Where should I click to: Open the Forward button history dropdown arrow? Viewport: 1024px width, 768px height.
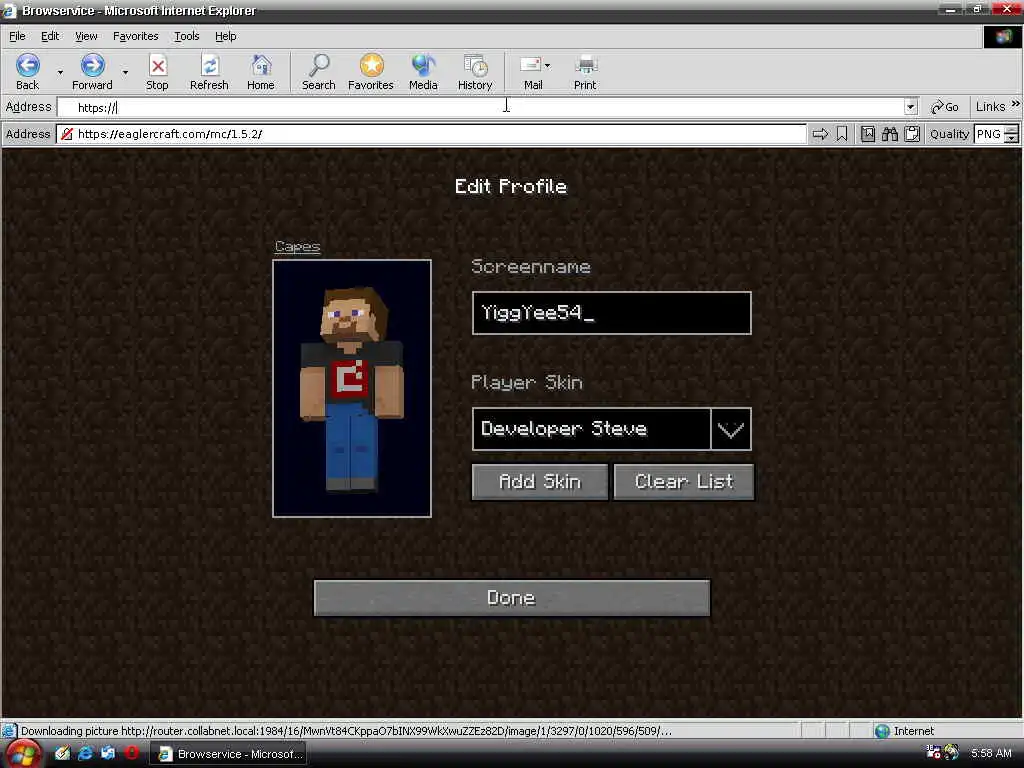pos(125,72)
